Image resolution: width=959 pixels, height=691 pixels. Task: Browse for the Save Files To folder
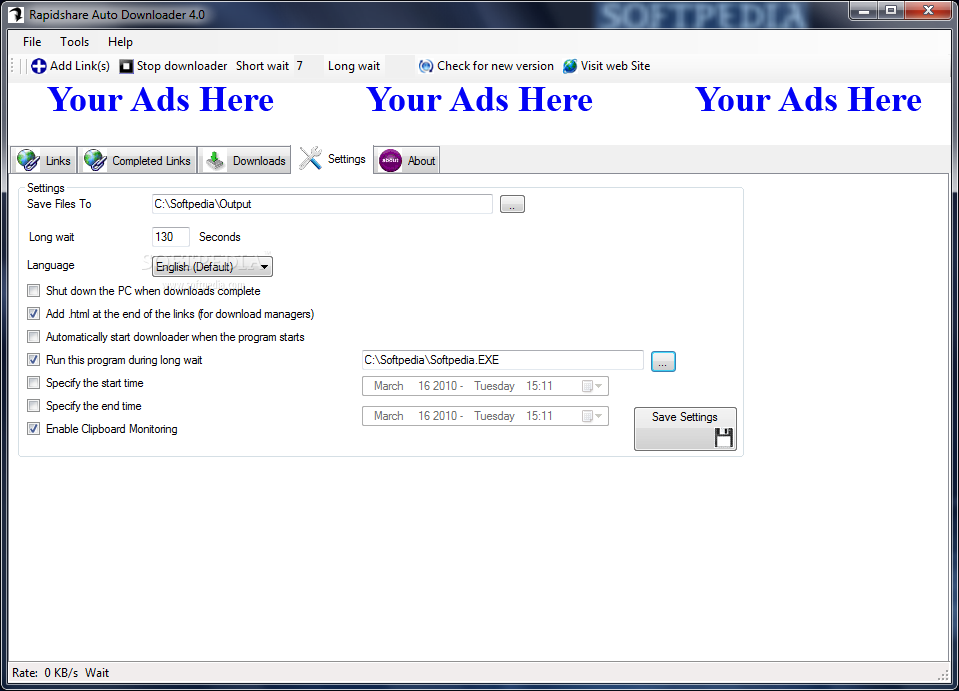513,204
